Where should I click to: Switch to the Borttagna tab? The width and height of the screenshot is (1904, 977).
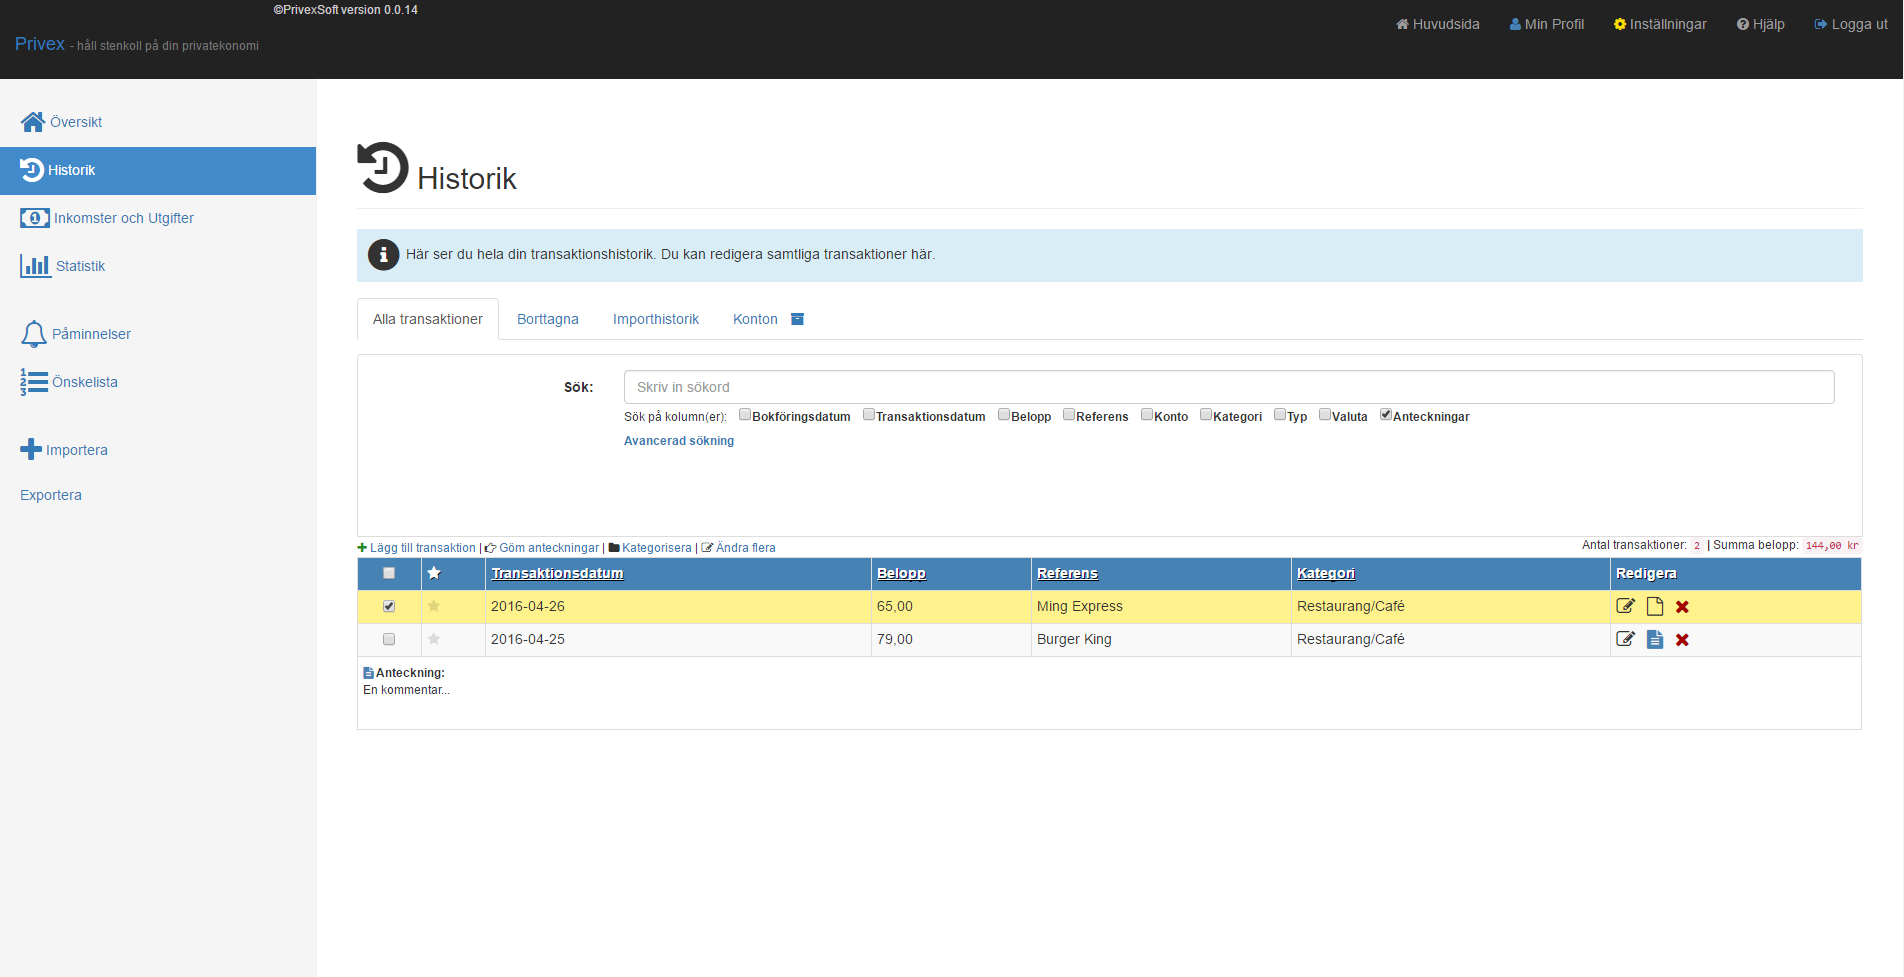pyautogui.click(x=547, y=319)
